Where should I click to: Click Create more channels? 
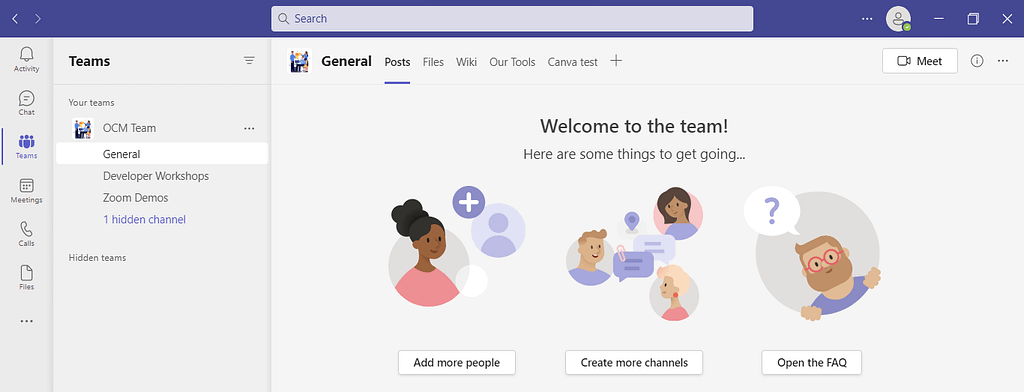pyautogui.click(x=633, y=363)
